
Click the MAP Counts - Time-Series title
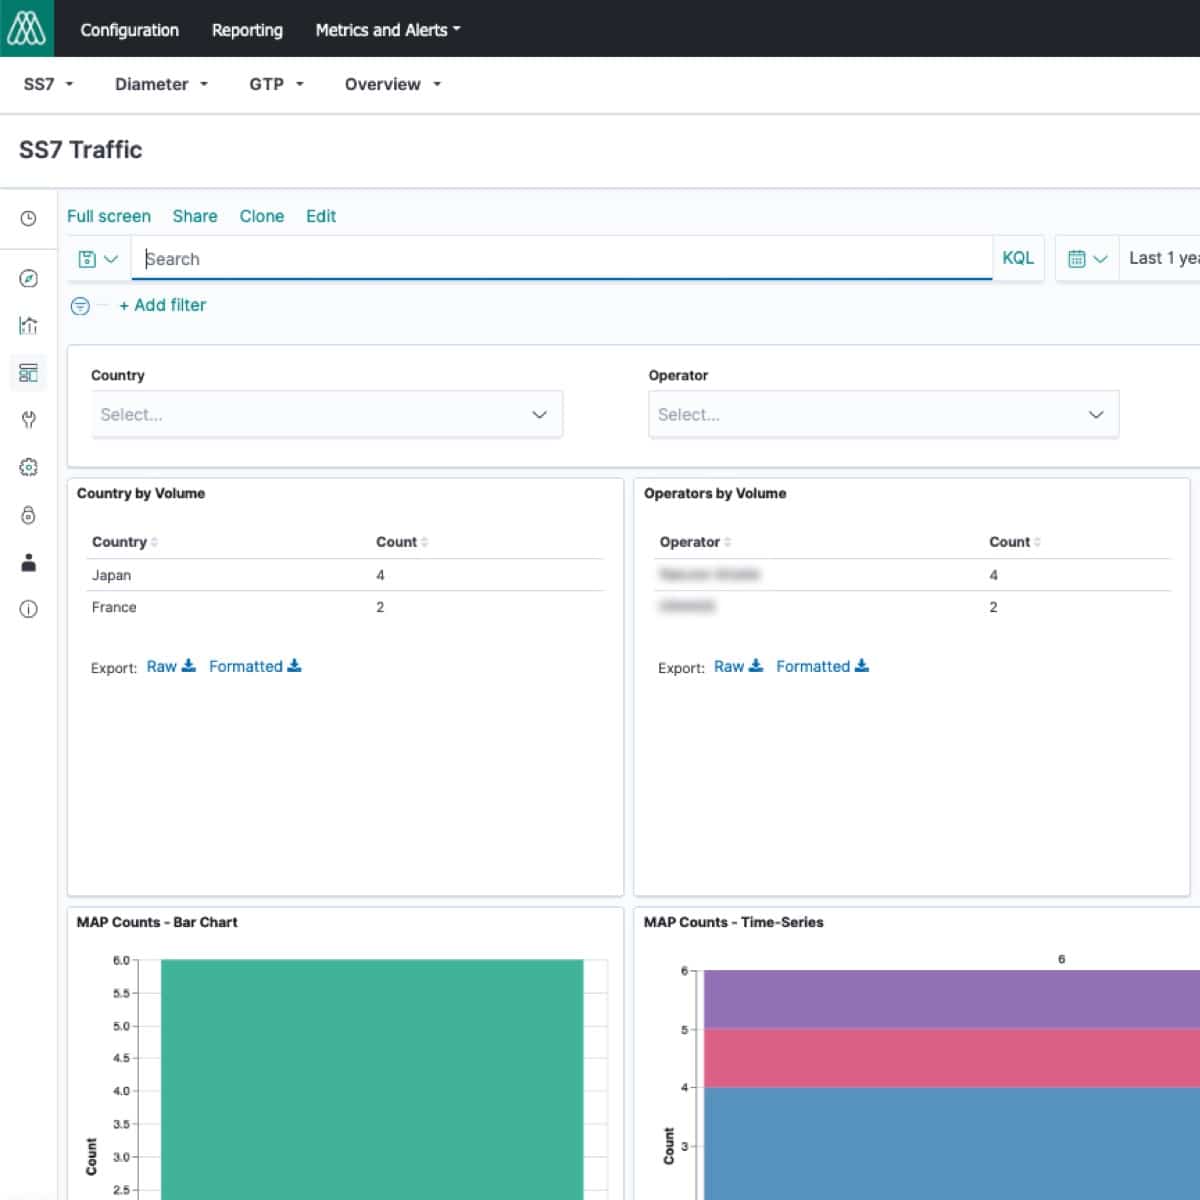click(x=734, y=922)
